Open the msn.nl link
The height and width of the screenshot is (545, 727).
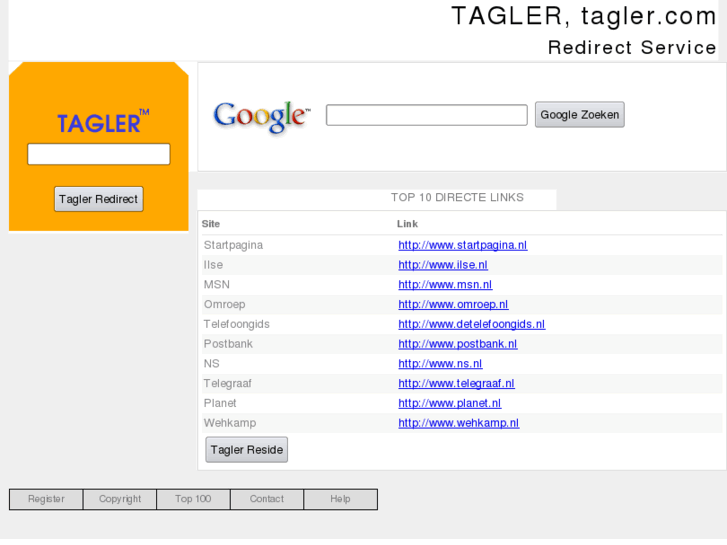445,284
